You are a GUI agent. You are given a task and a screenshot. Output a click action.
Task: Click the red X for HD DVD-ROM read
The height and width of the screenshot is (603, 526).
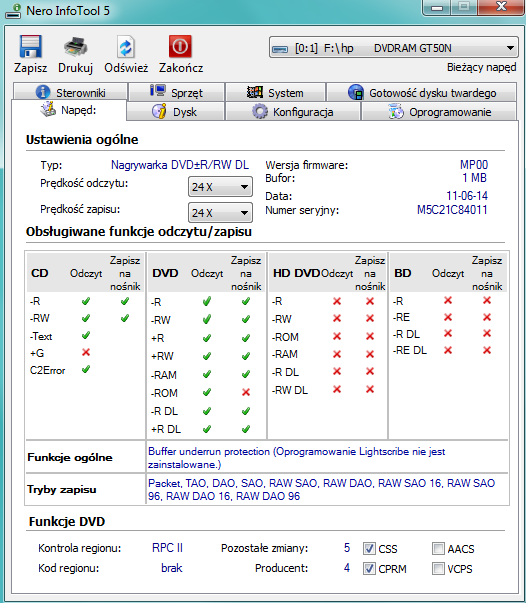[x=337, y=336]
